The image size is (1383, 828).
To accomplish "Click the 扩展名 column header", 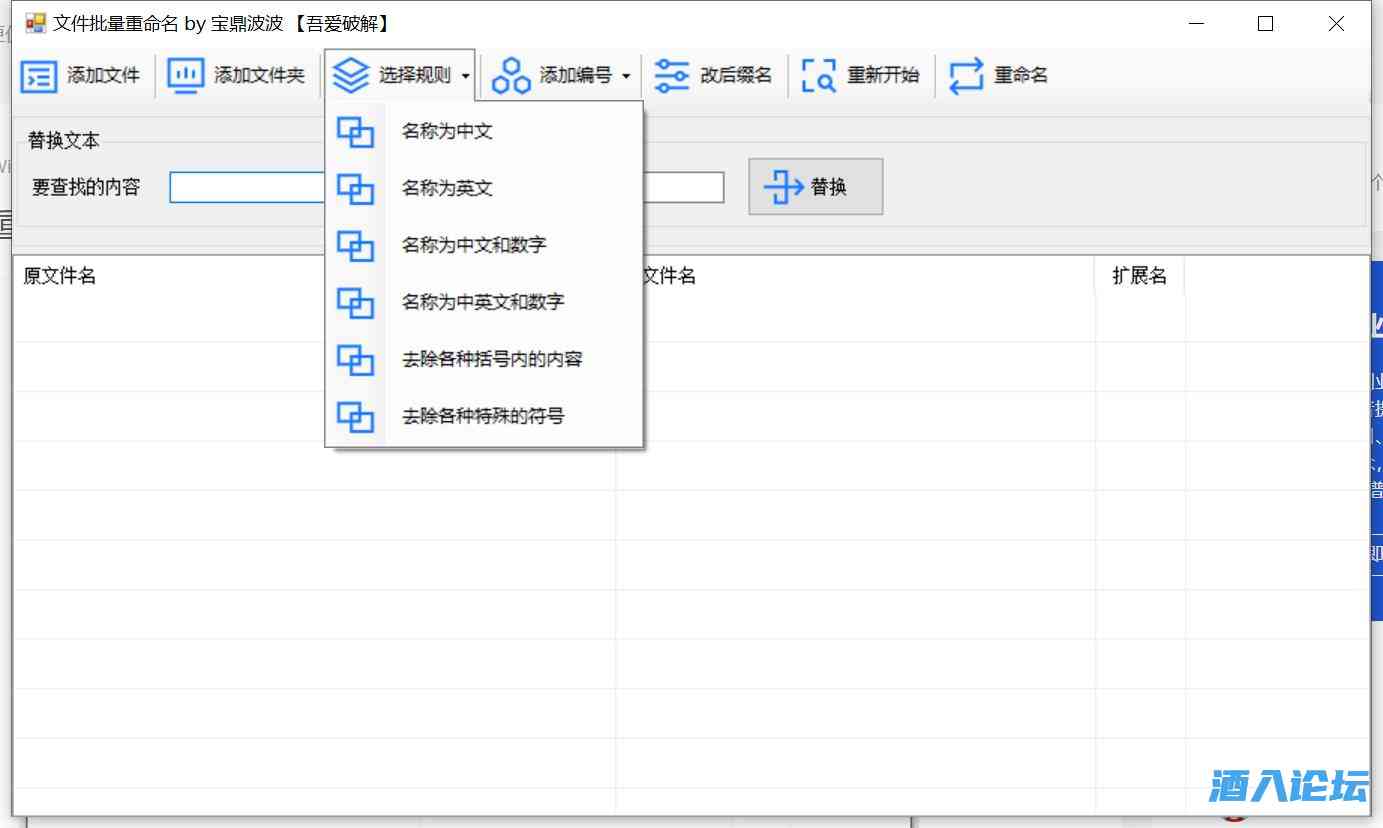I will (x=1139, y=276).
